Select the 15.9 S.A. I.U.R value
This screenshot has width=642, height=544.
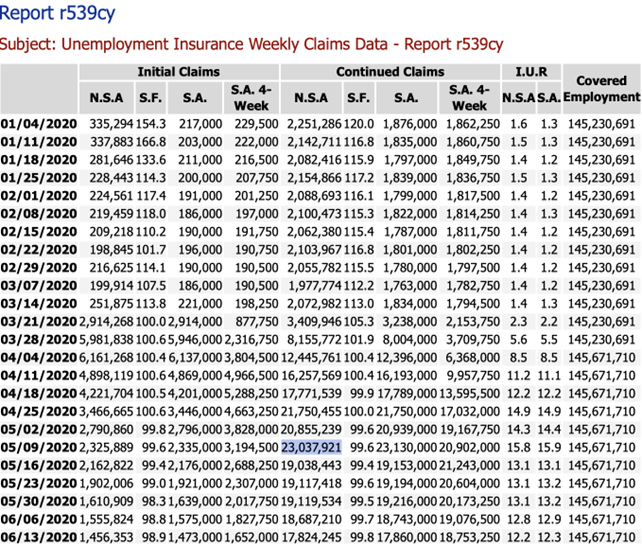click(x=549, y=447)
